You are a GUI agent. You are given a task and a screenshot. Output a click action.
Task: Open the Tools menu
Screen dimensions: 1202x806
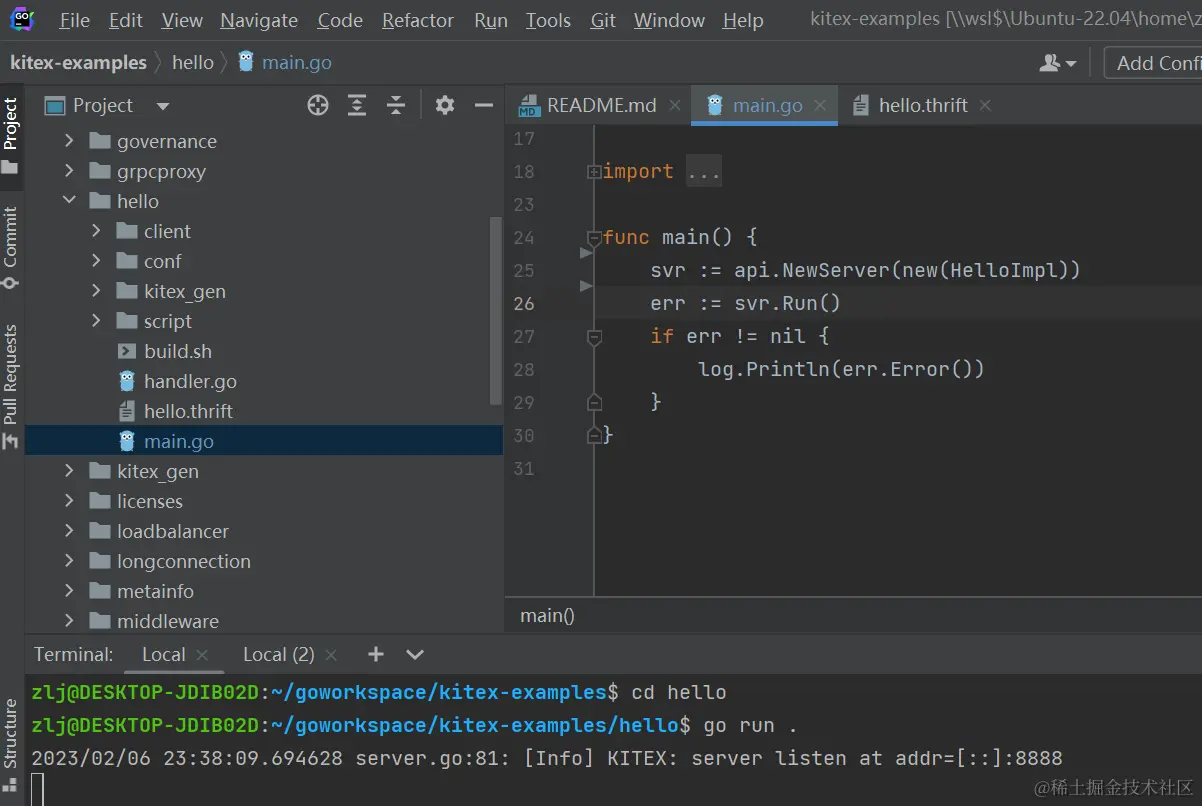tap(548, 20)
